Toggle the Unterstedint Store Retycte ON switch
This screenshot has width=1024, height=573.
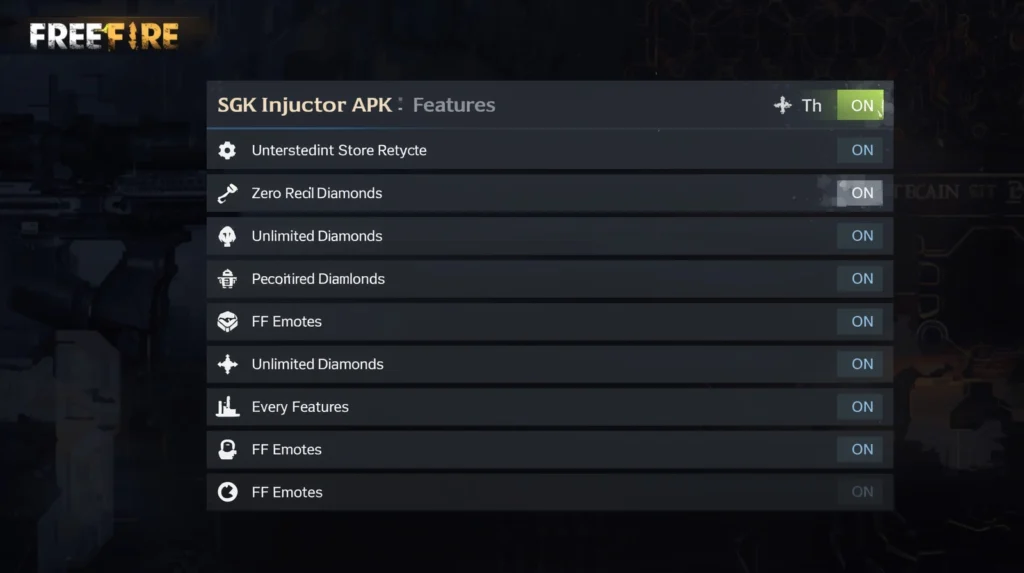click(861, 151)
